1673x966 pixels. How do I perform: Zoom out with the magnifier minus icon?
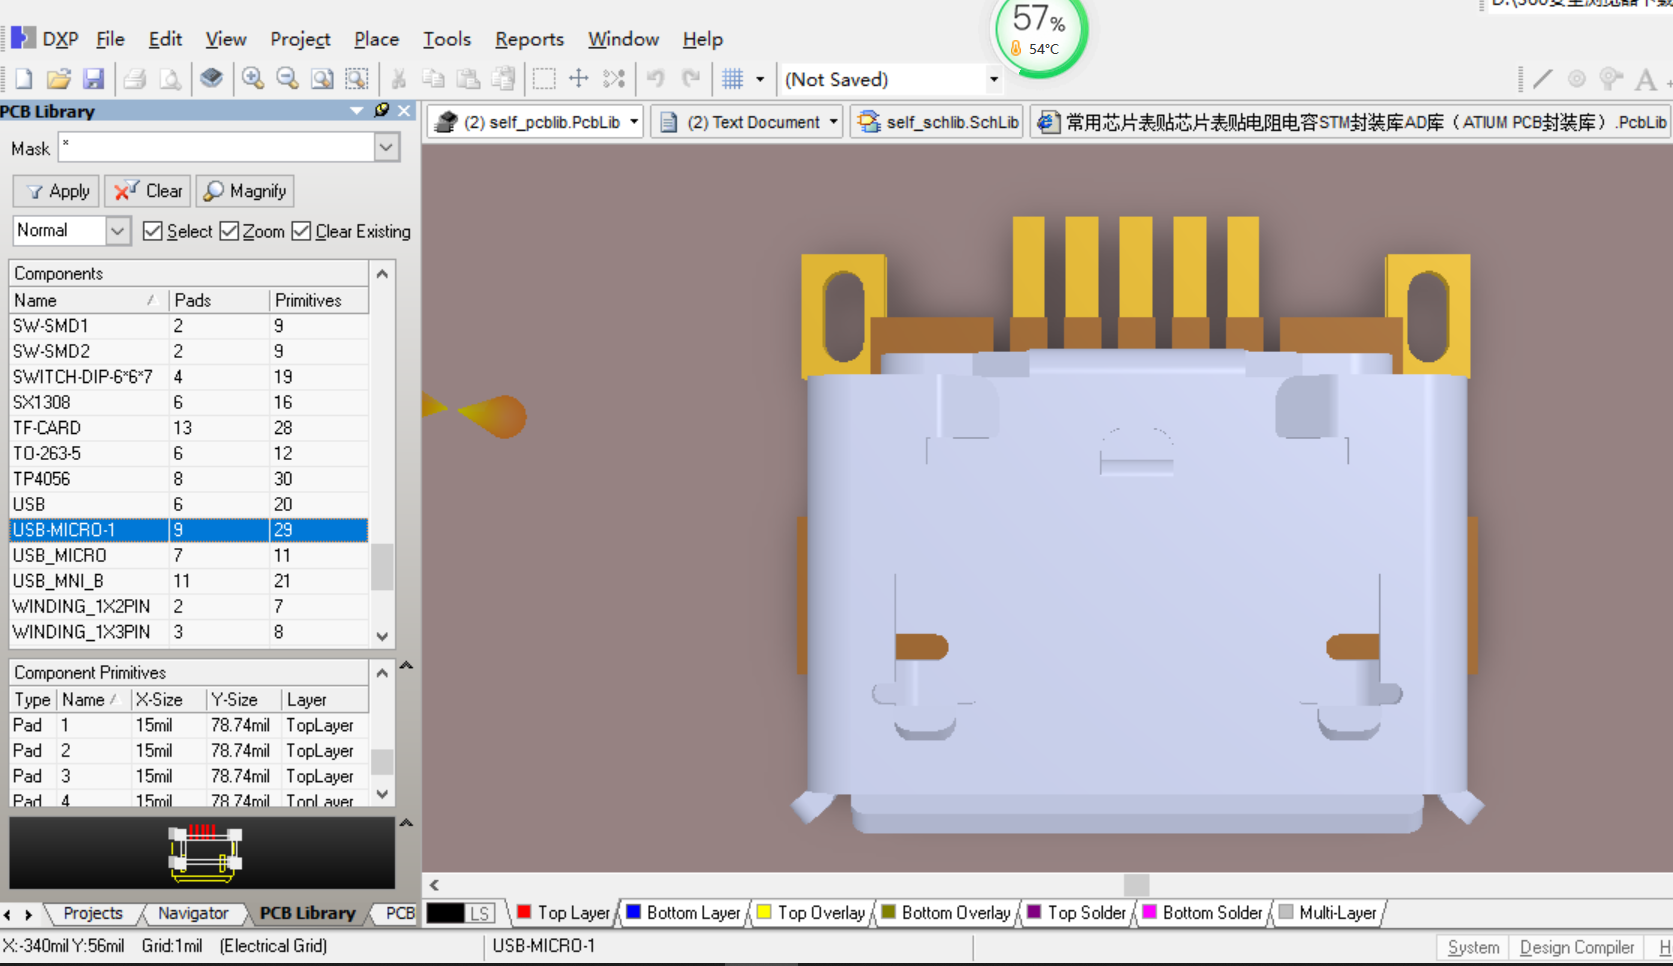coord(287,78)
